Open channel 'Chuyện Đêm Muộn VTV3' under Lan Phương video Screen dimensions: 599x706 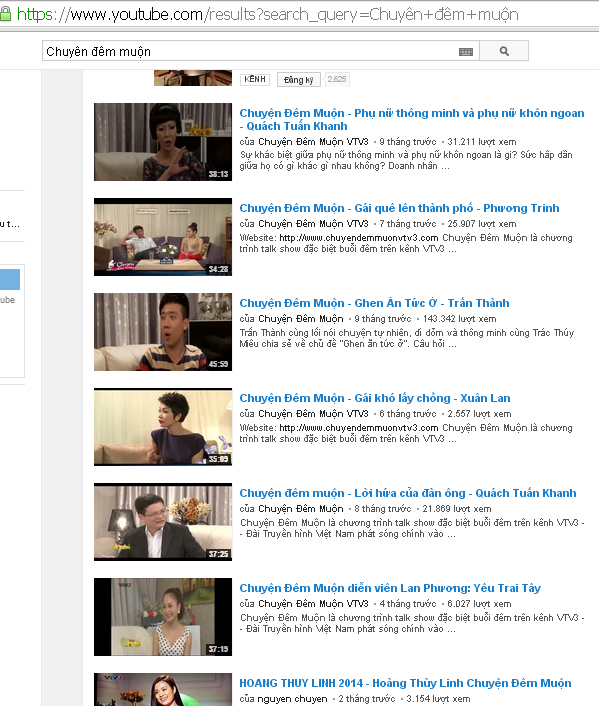point(313,604)
